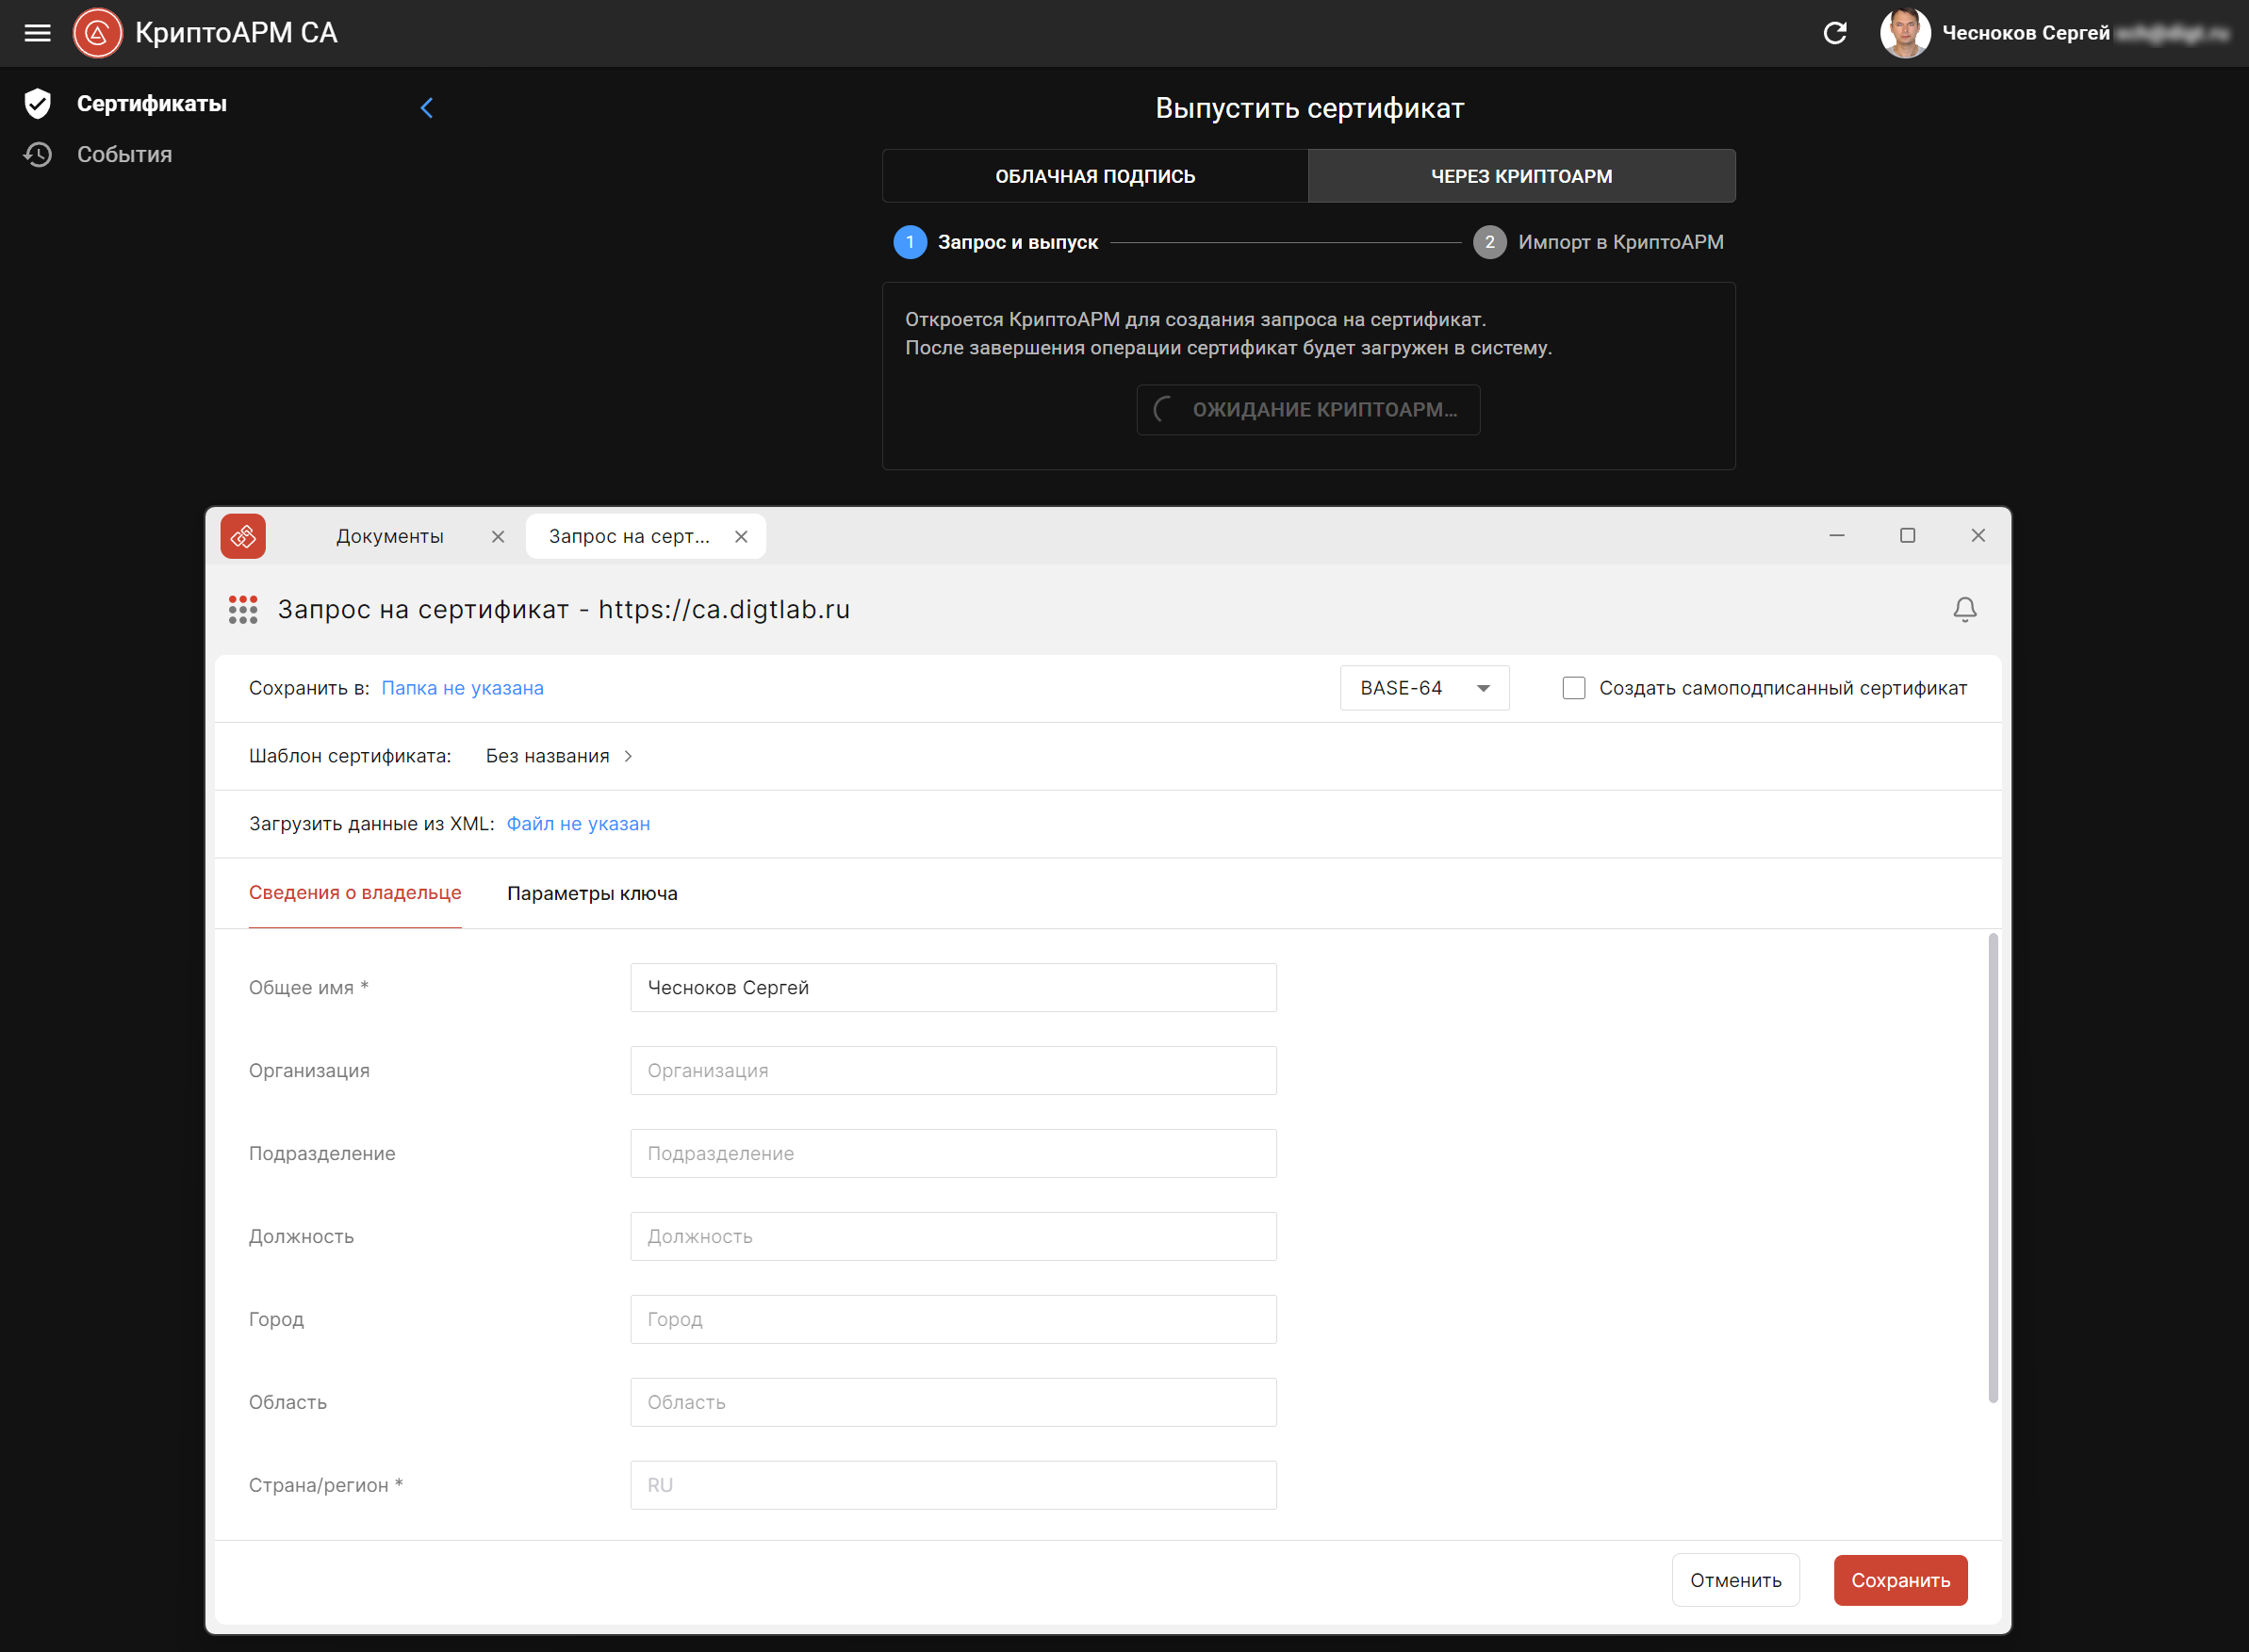Open the nine-dot apps grid menu
This screenshot has width=2249, height=1652.
click(243, 610)
